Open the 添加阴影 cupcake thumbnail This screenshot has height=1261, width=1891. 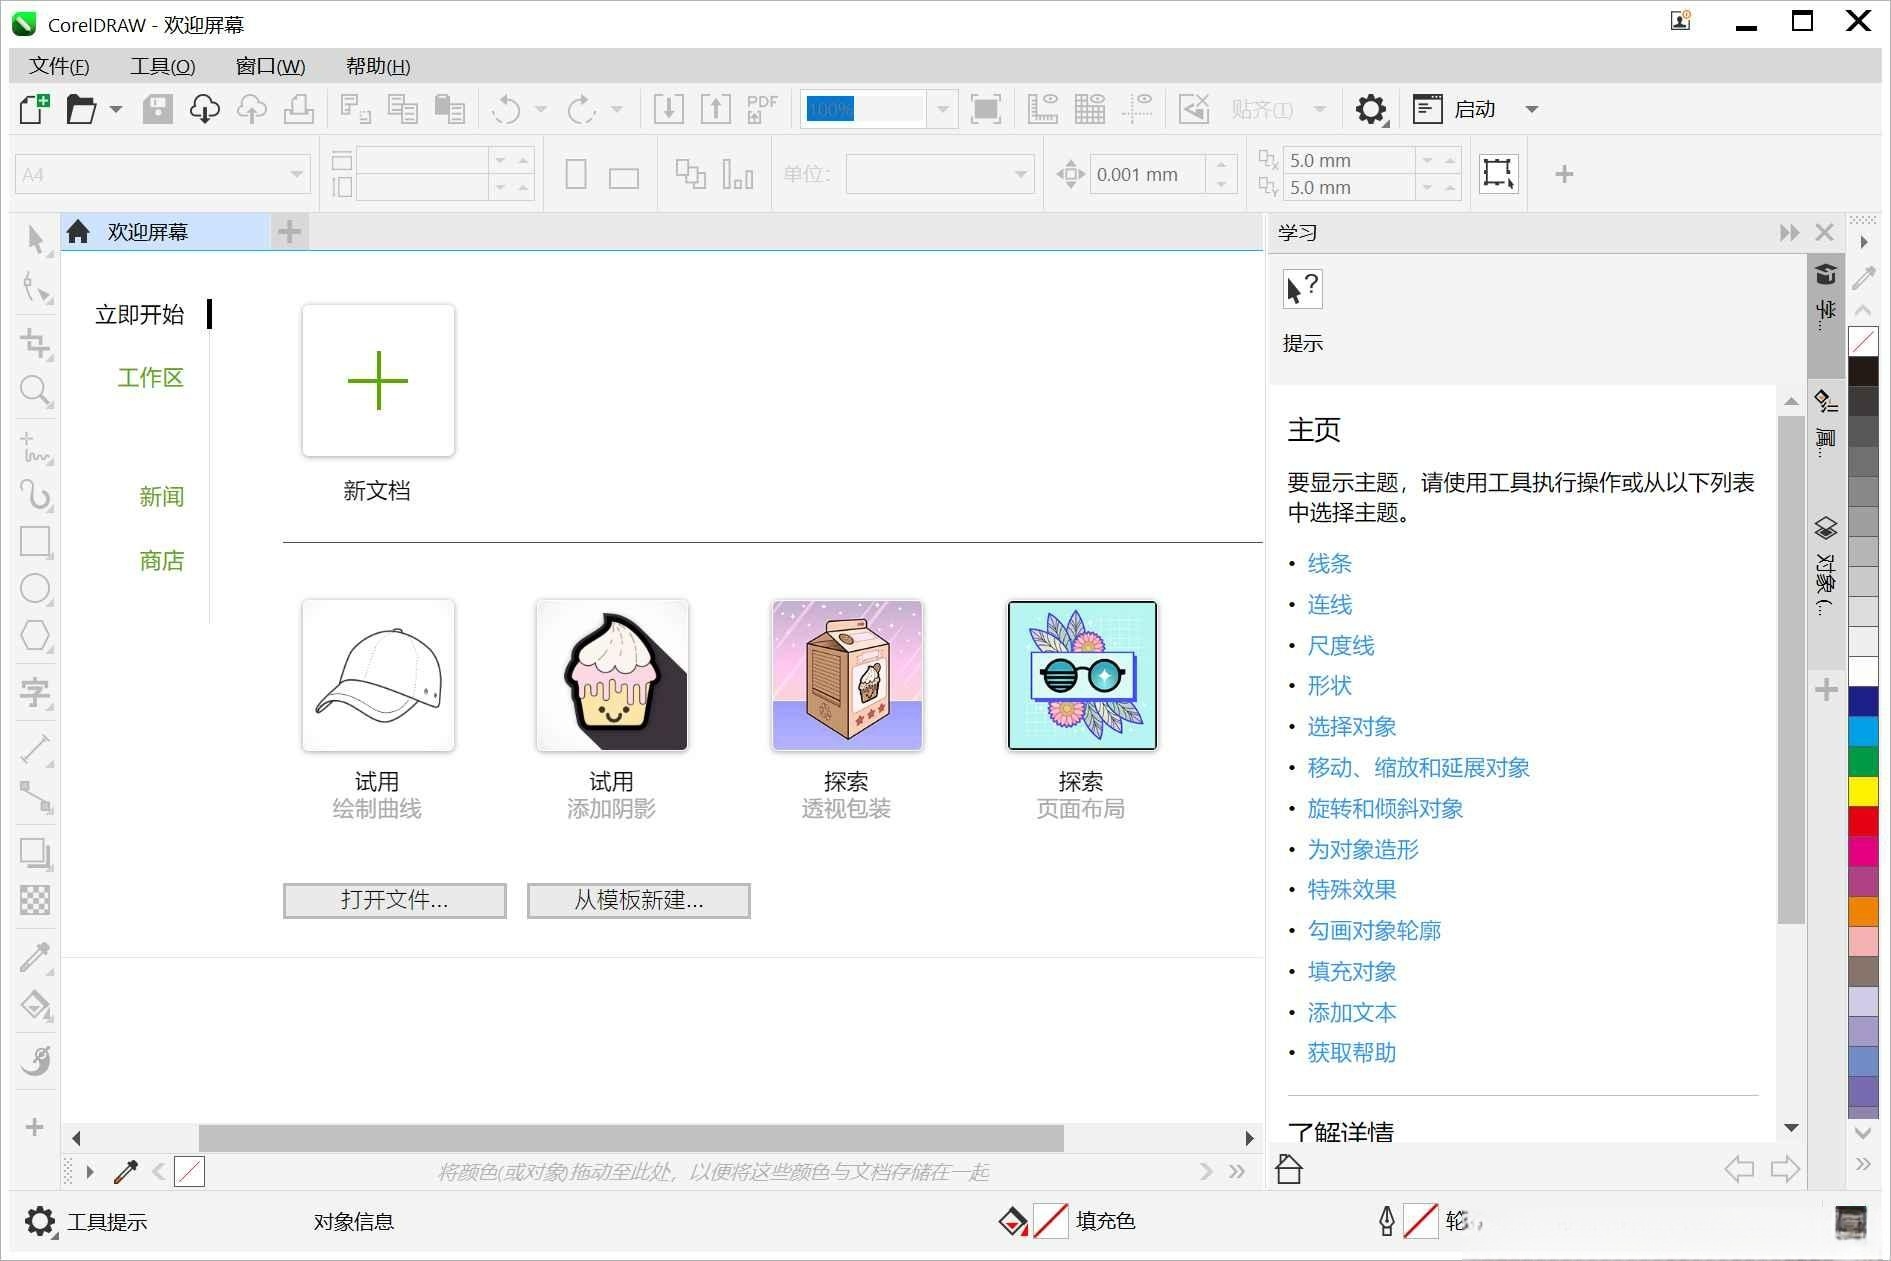(x=612, y=675)
